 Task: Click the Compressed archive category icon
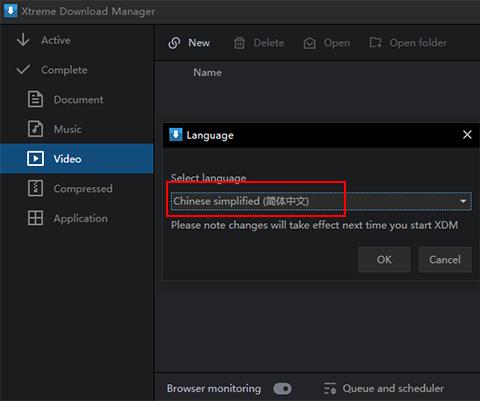tap(35, 188)
